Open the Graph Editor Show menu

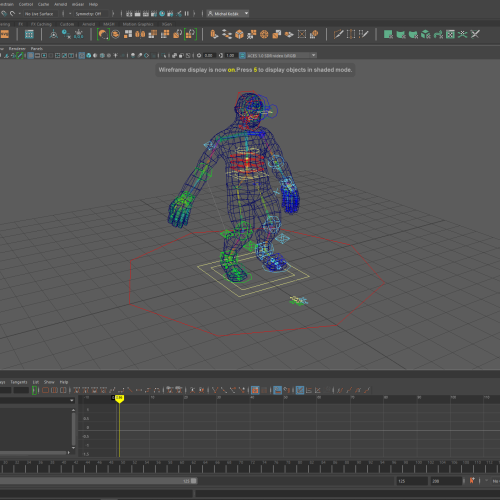click(x=49, y=382)
